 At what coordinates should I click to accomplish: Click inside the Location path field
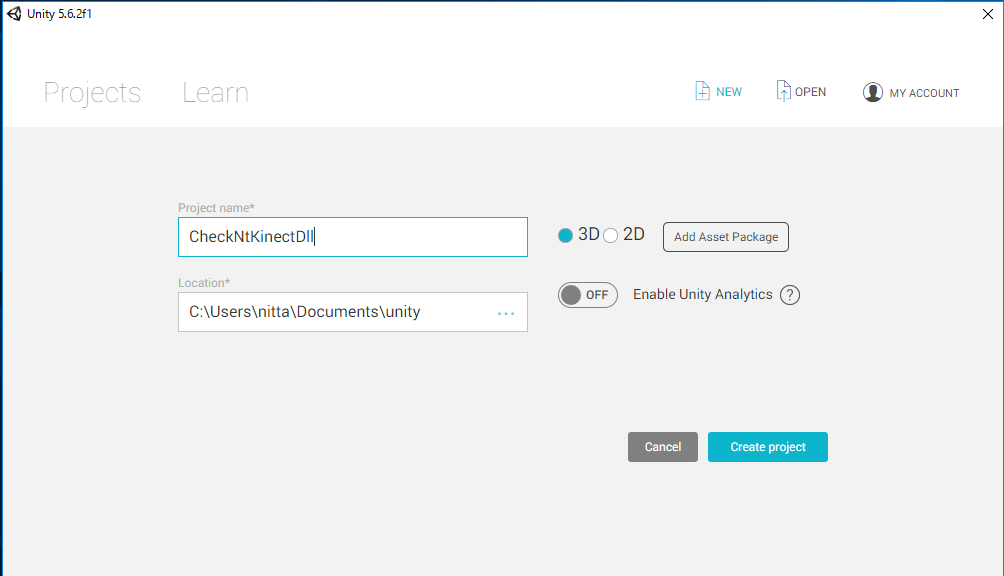(335, 312)
